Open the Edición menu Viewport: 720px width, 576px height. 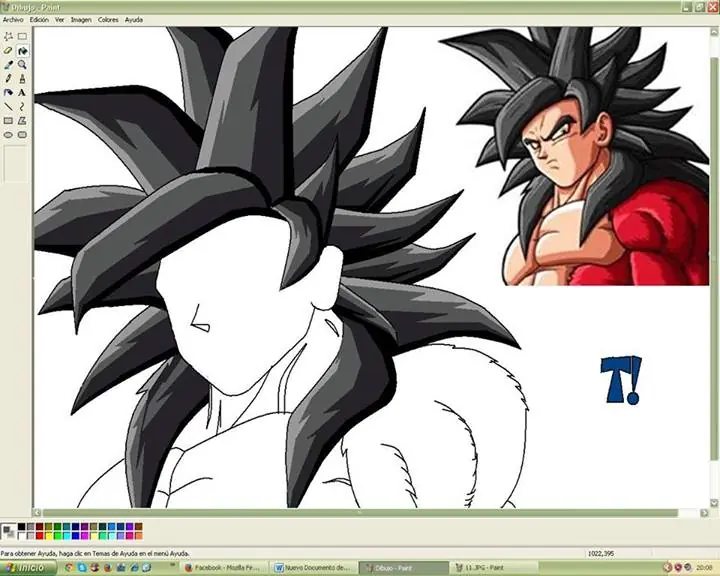(39, 20)
